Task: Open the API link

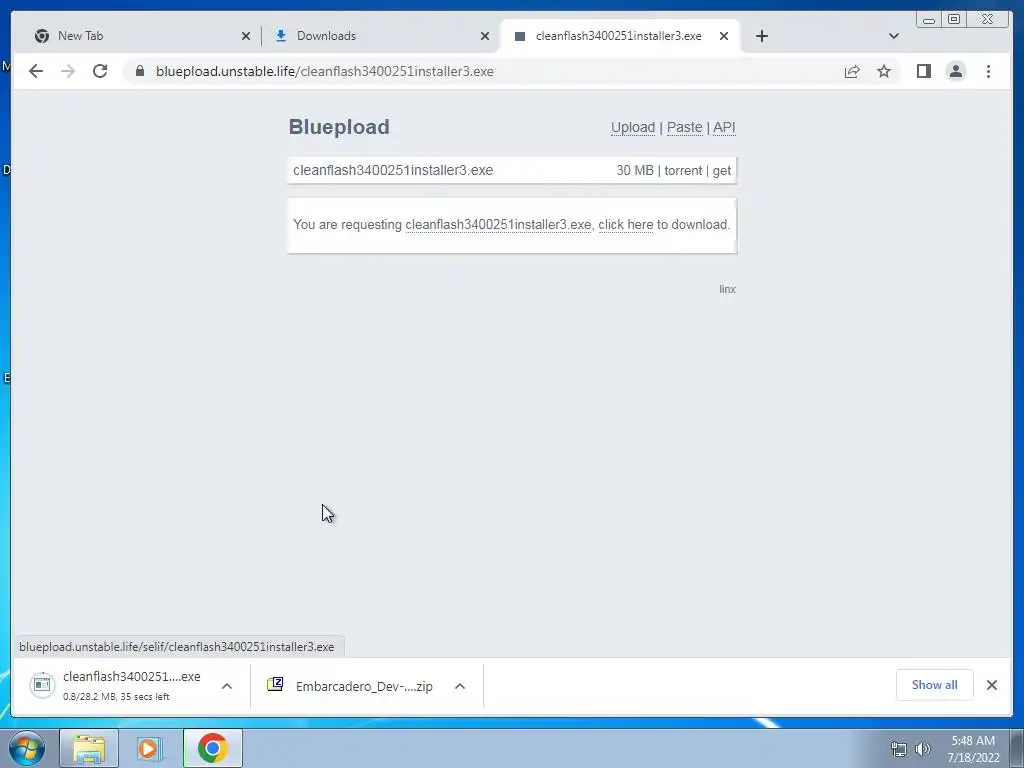Action: point(724,127)
